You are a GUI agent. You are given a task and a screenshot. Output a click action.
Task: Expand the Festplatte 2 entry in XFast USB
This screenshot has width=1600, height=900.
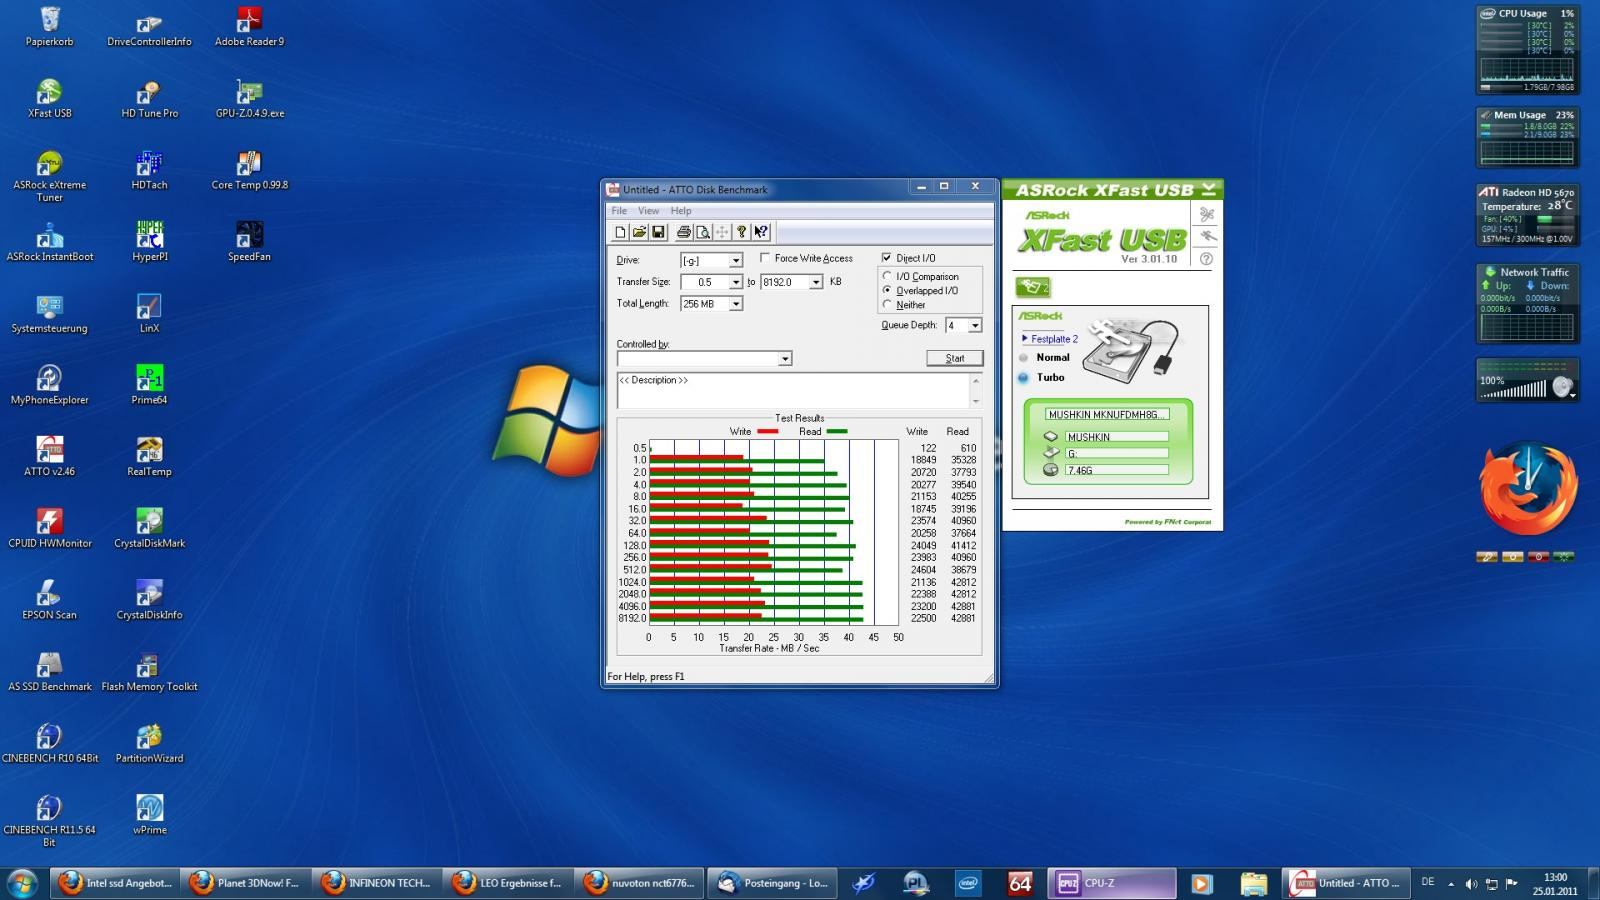1025,338
